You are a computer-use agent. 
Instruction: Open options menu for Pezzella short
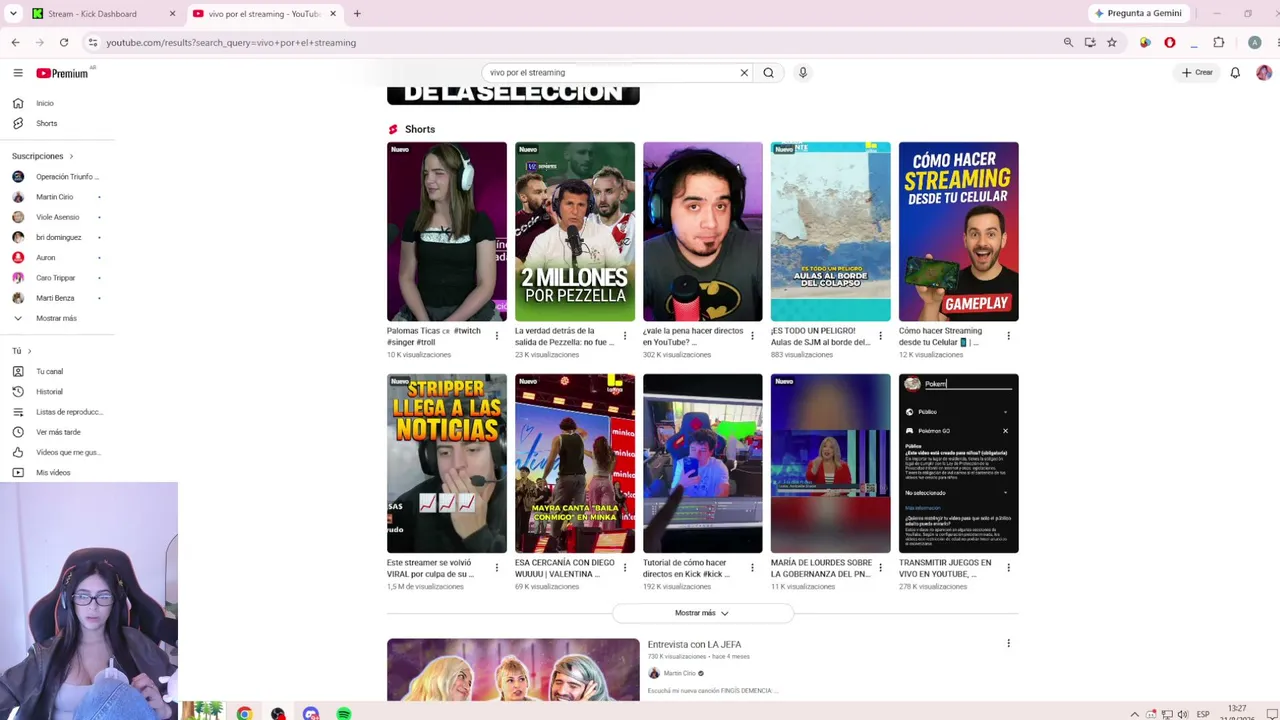(x=625, y=336)
